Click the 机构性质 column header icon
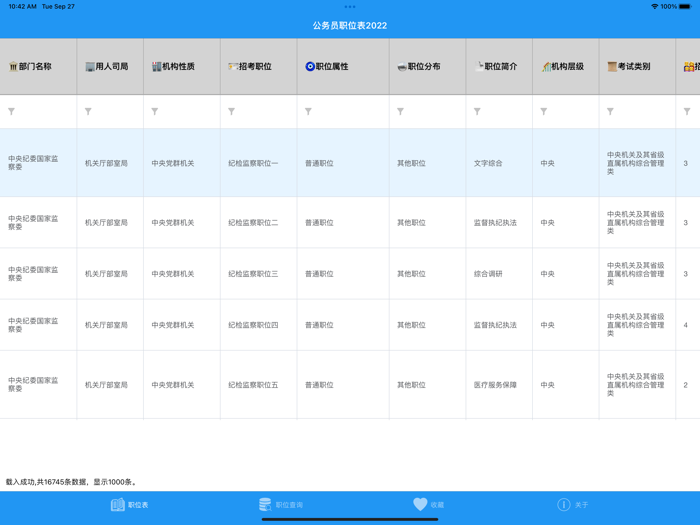Viewport: 700px width, 525px height. pyautogui.click(x=156, y=67)
